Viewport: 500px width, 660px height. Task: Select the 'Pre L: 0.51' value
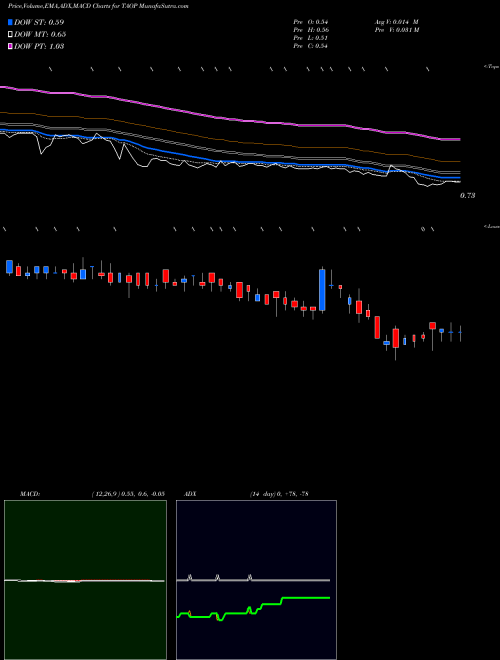pyautogui.click(x=311, y=38)
